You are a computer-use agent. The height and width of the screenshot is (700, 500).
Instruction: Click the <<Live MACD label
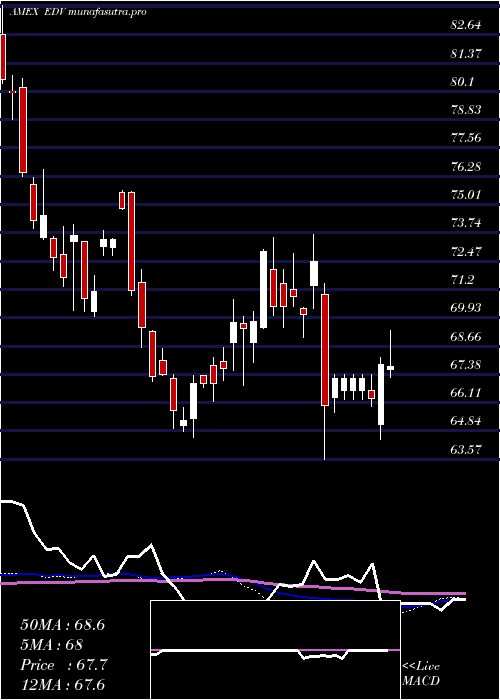(x=421, y=674)
